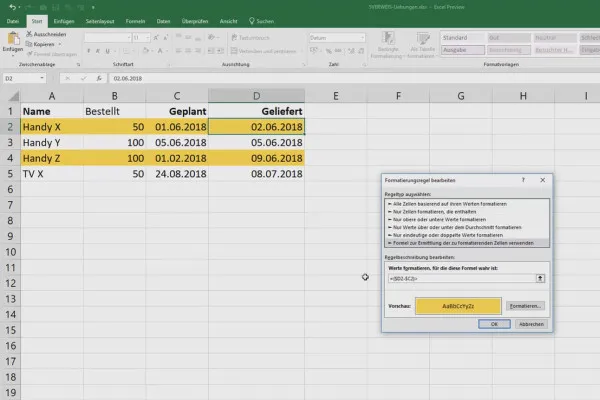600x400 pixels.
Task: Select cell containing 'Handy Z'
Action: 52,158
